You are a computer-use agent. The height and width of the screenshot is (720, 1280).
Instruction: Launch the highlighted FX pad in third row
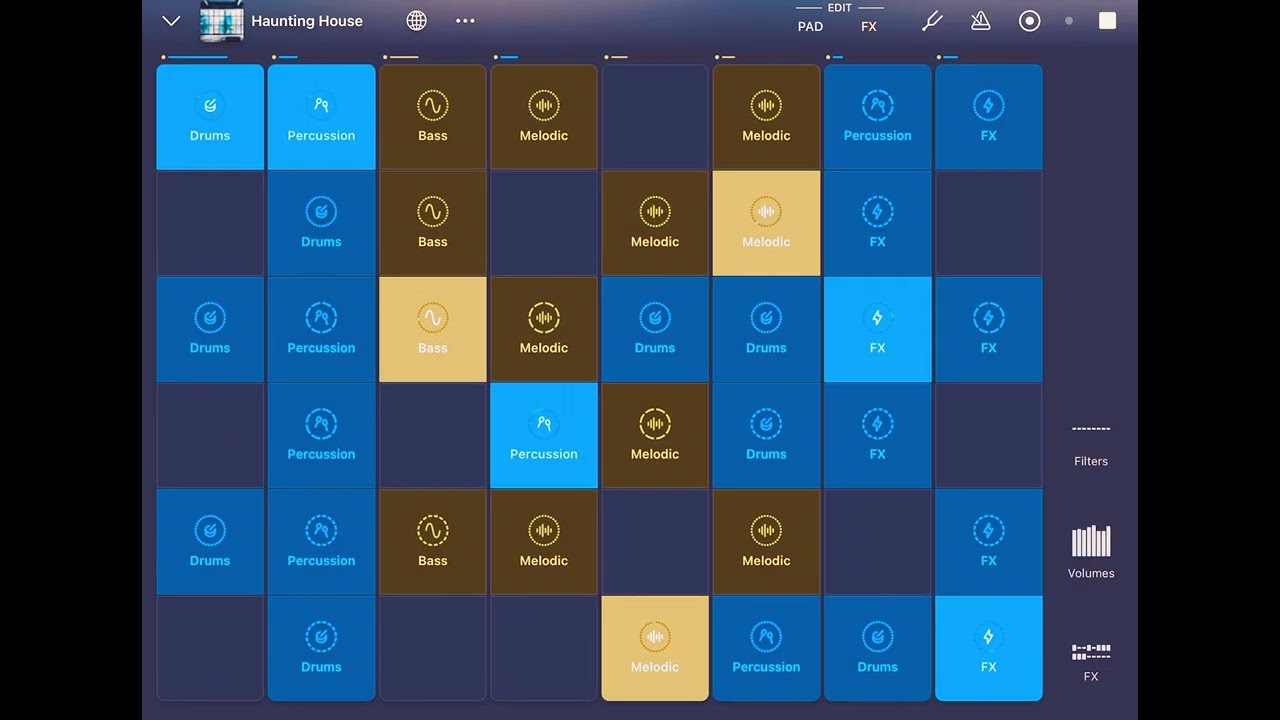point(878,330)
